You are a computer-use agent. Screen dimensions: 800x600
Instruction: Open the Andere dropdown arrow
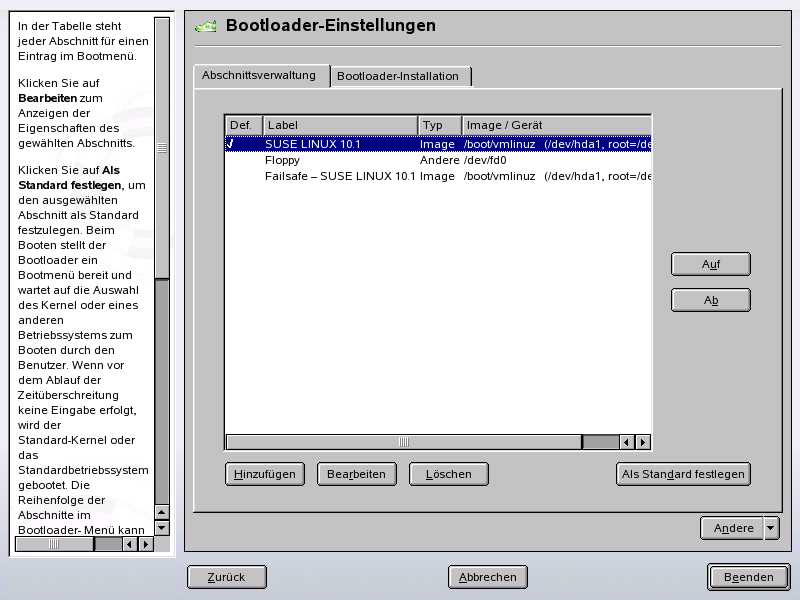[x=771, y=528]
